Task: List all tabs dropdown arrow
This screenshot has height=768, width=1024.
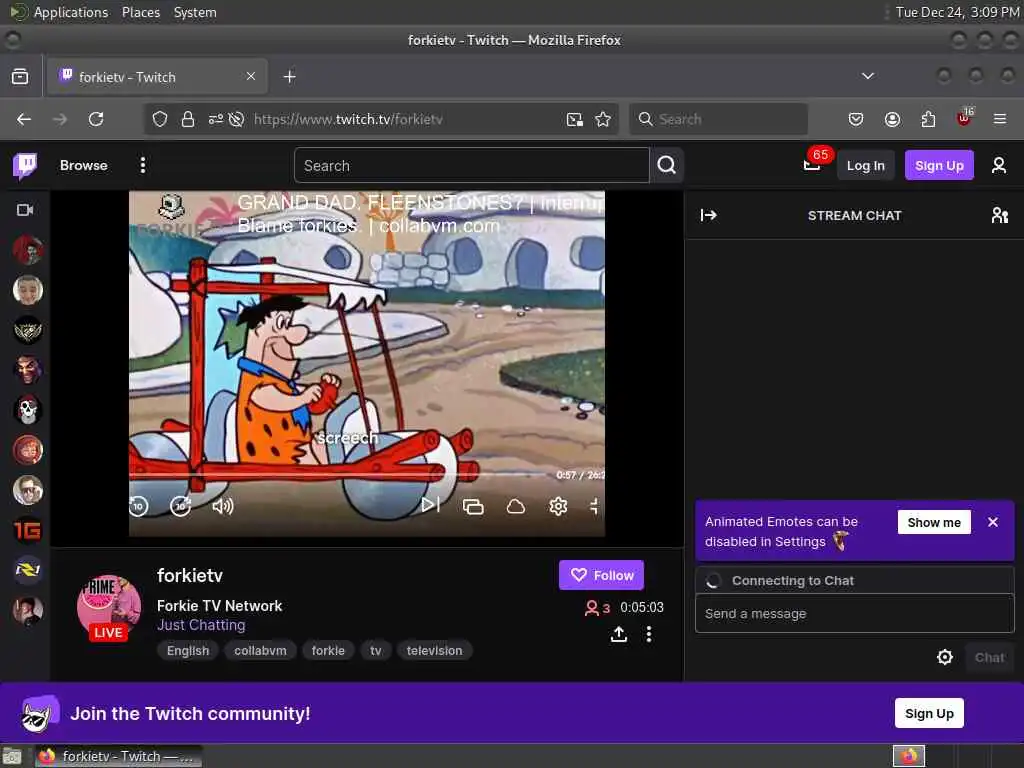Action: [x=867, y=76]
